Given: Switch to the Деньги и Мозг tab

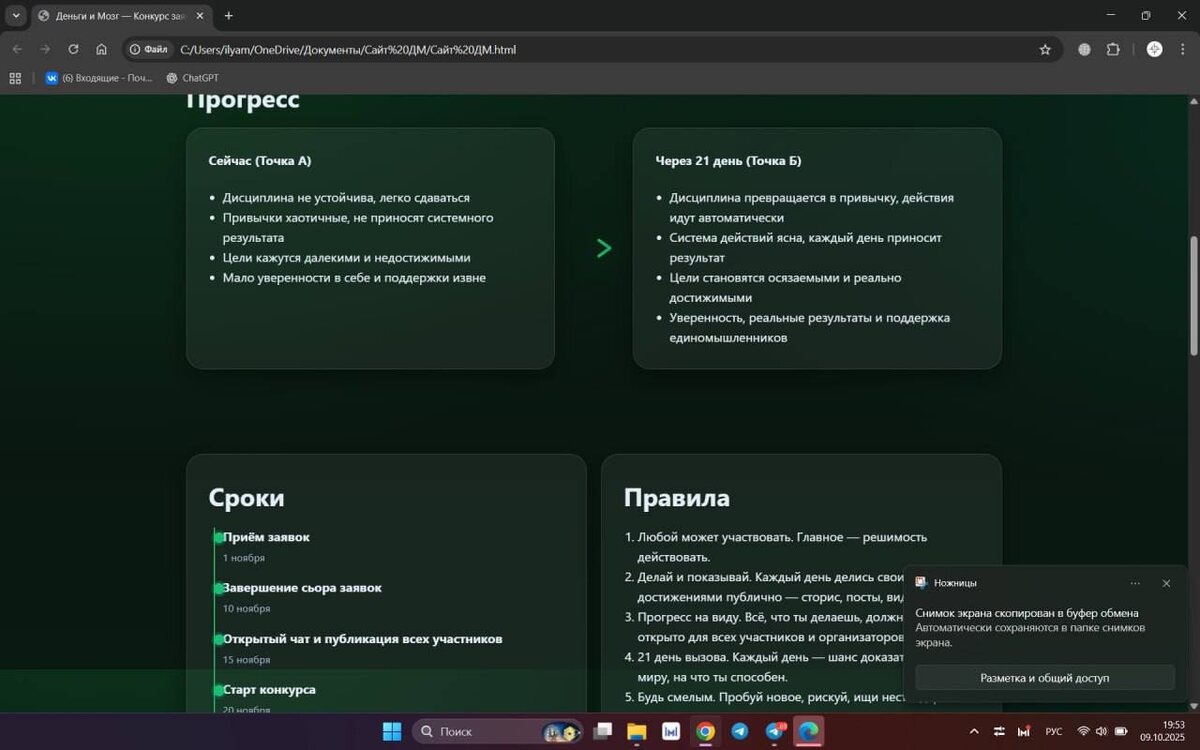Looking at the screenshot, I should pyautogui.click(x=120, y=16).
